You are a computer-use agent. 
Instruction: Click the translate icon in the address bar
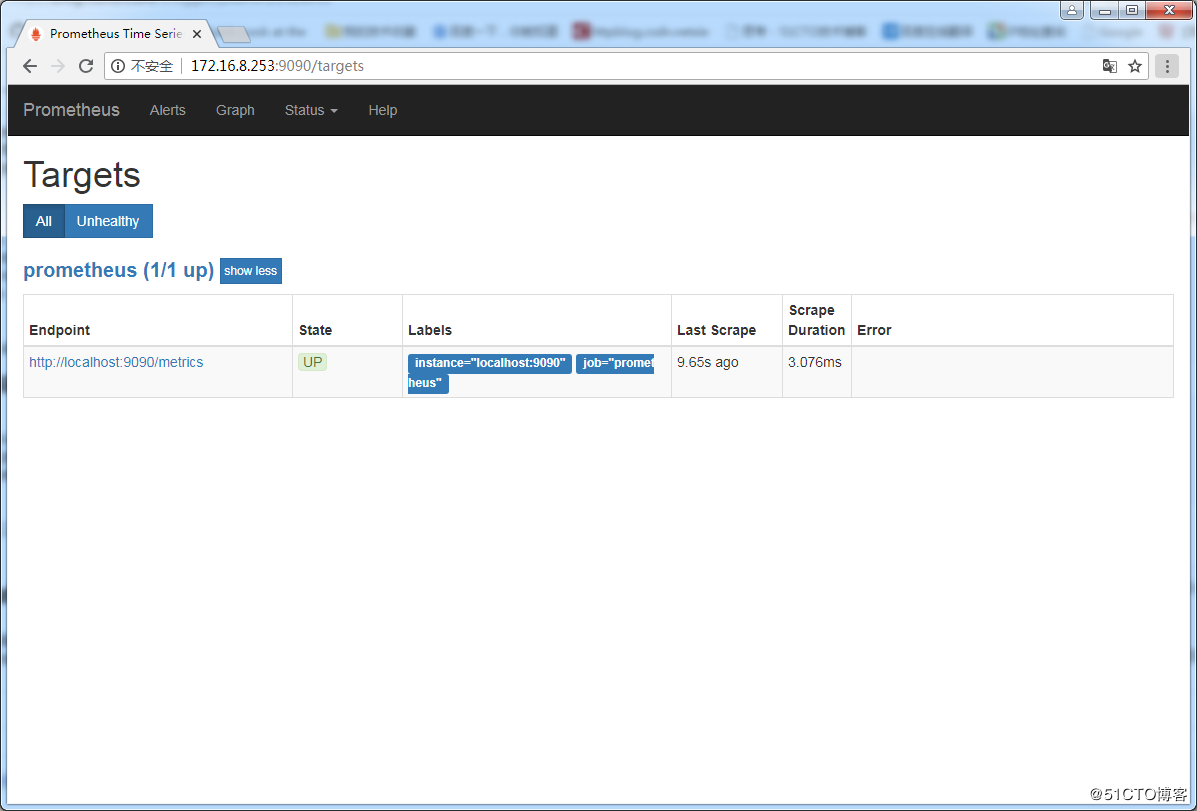pyautogui.click(x=1109, y=65)
